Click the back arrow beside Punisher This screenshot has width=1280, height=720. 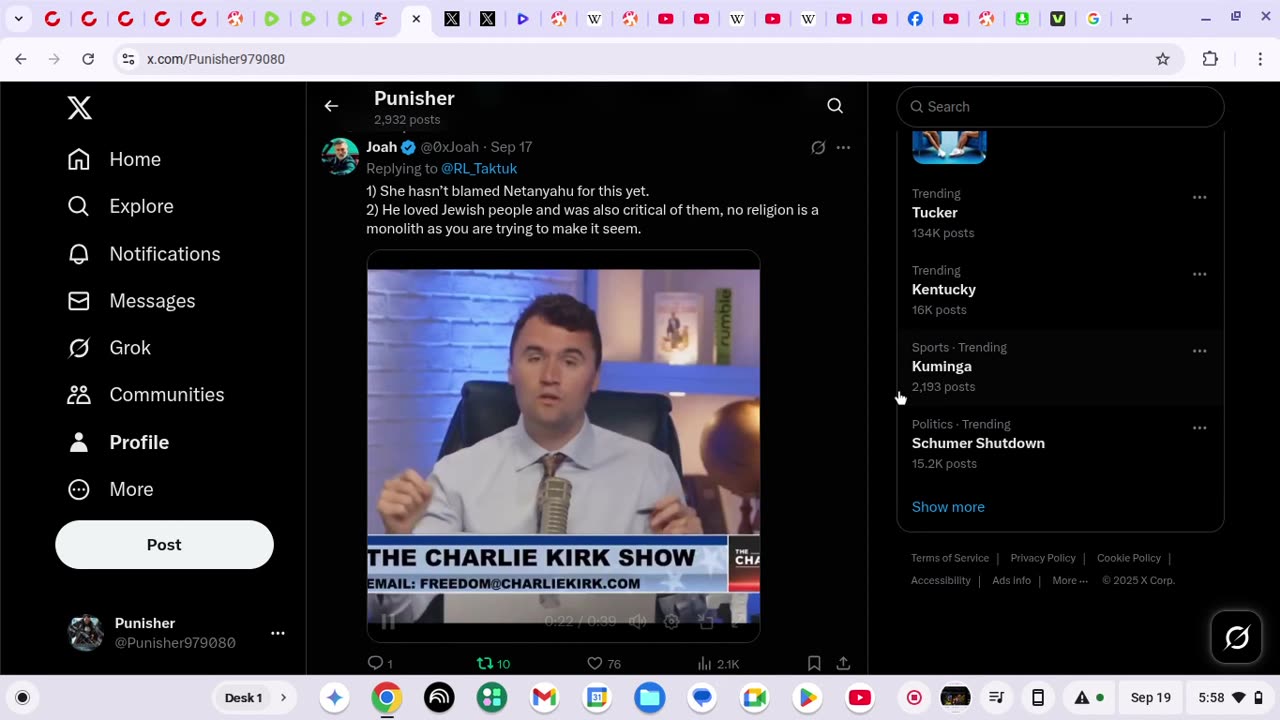[331, 106]
